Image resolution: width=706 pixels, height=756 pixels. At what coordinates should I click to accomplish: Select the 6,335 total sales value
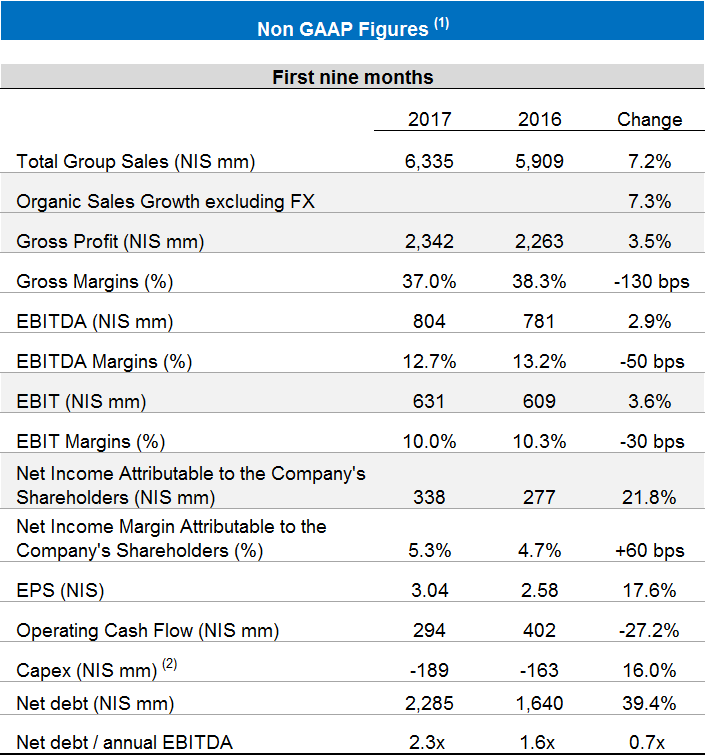click(430, 161)
